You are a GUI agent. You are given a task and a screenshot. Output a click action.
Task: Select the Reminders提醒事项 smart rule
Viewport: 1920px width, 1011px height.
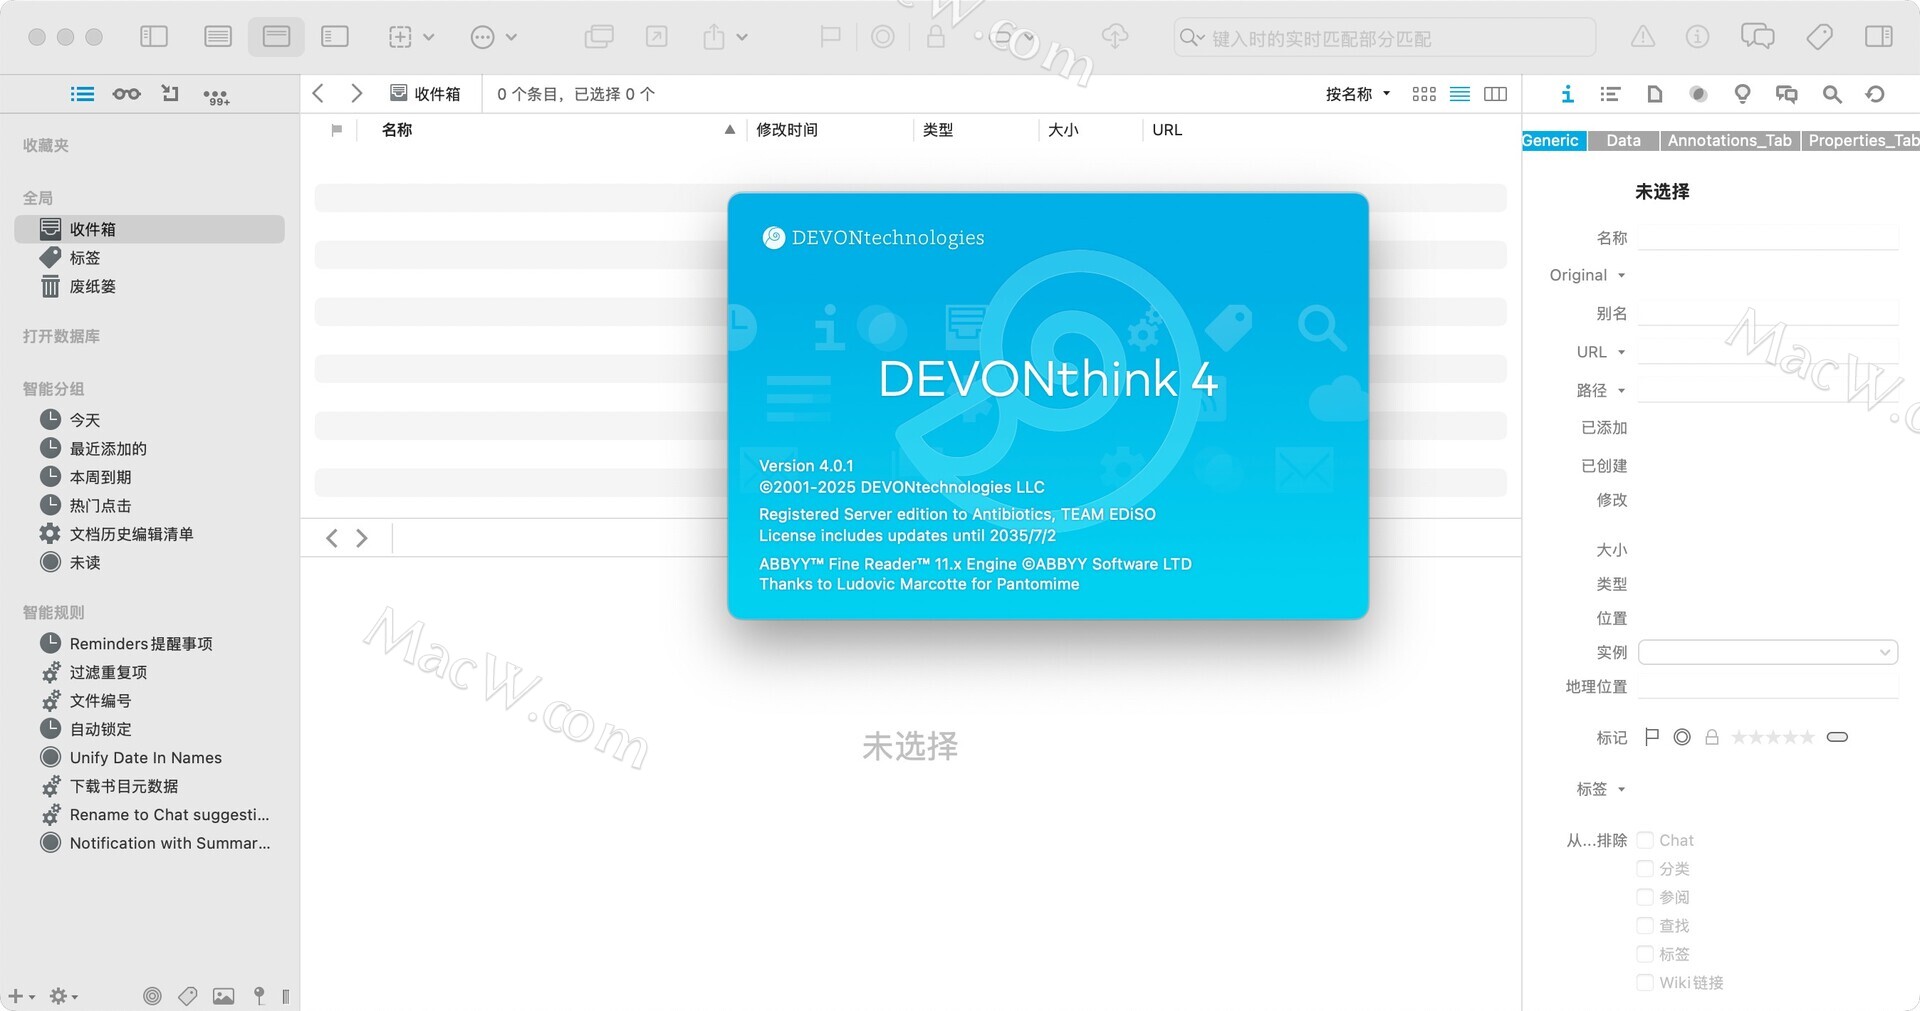[x=140, y=644]
